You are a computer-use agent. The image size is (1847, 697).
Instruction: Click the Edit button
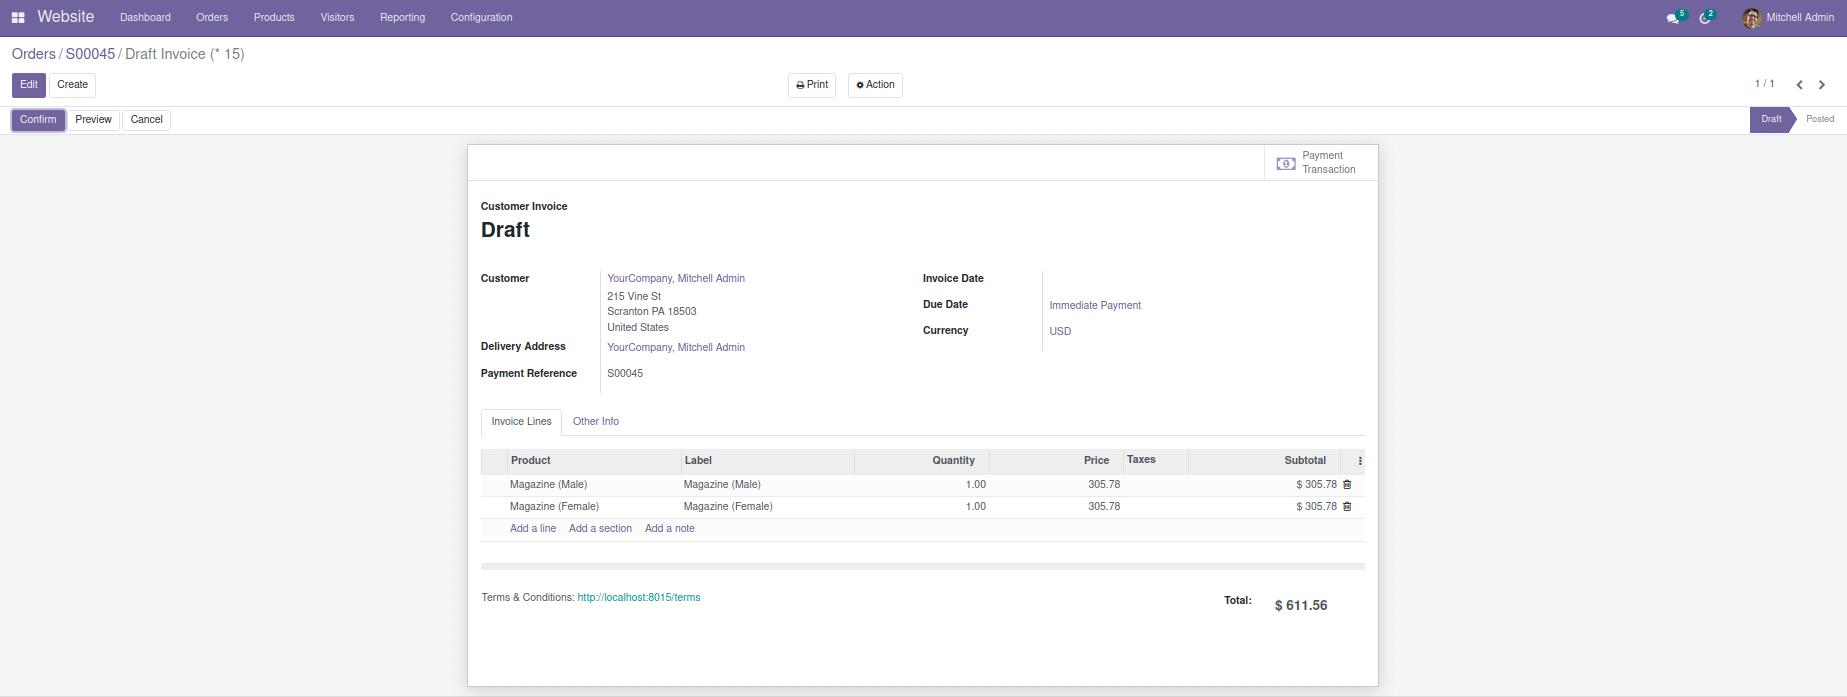point(29,85)
